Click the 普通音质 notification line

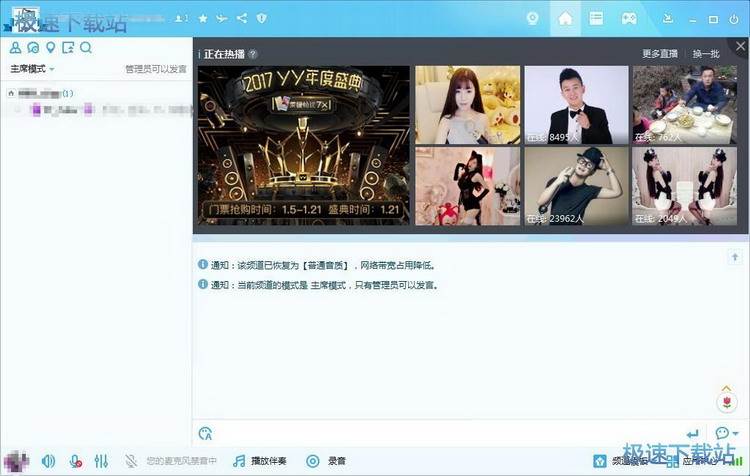[317, 265]
